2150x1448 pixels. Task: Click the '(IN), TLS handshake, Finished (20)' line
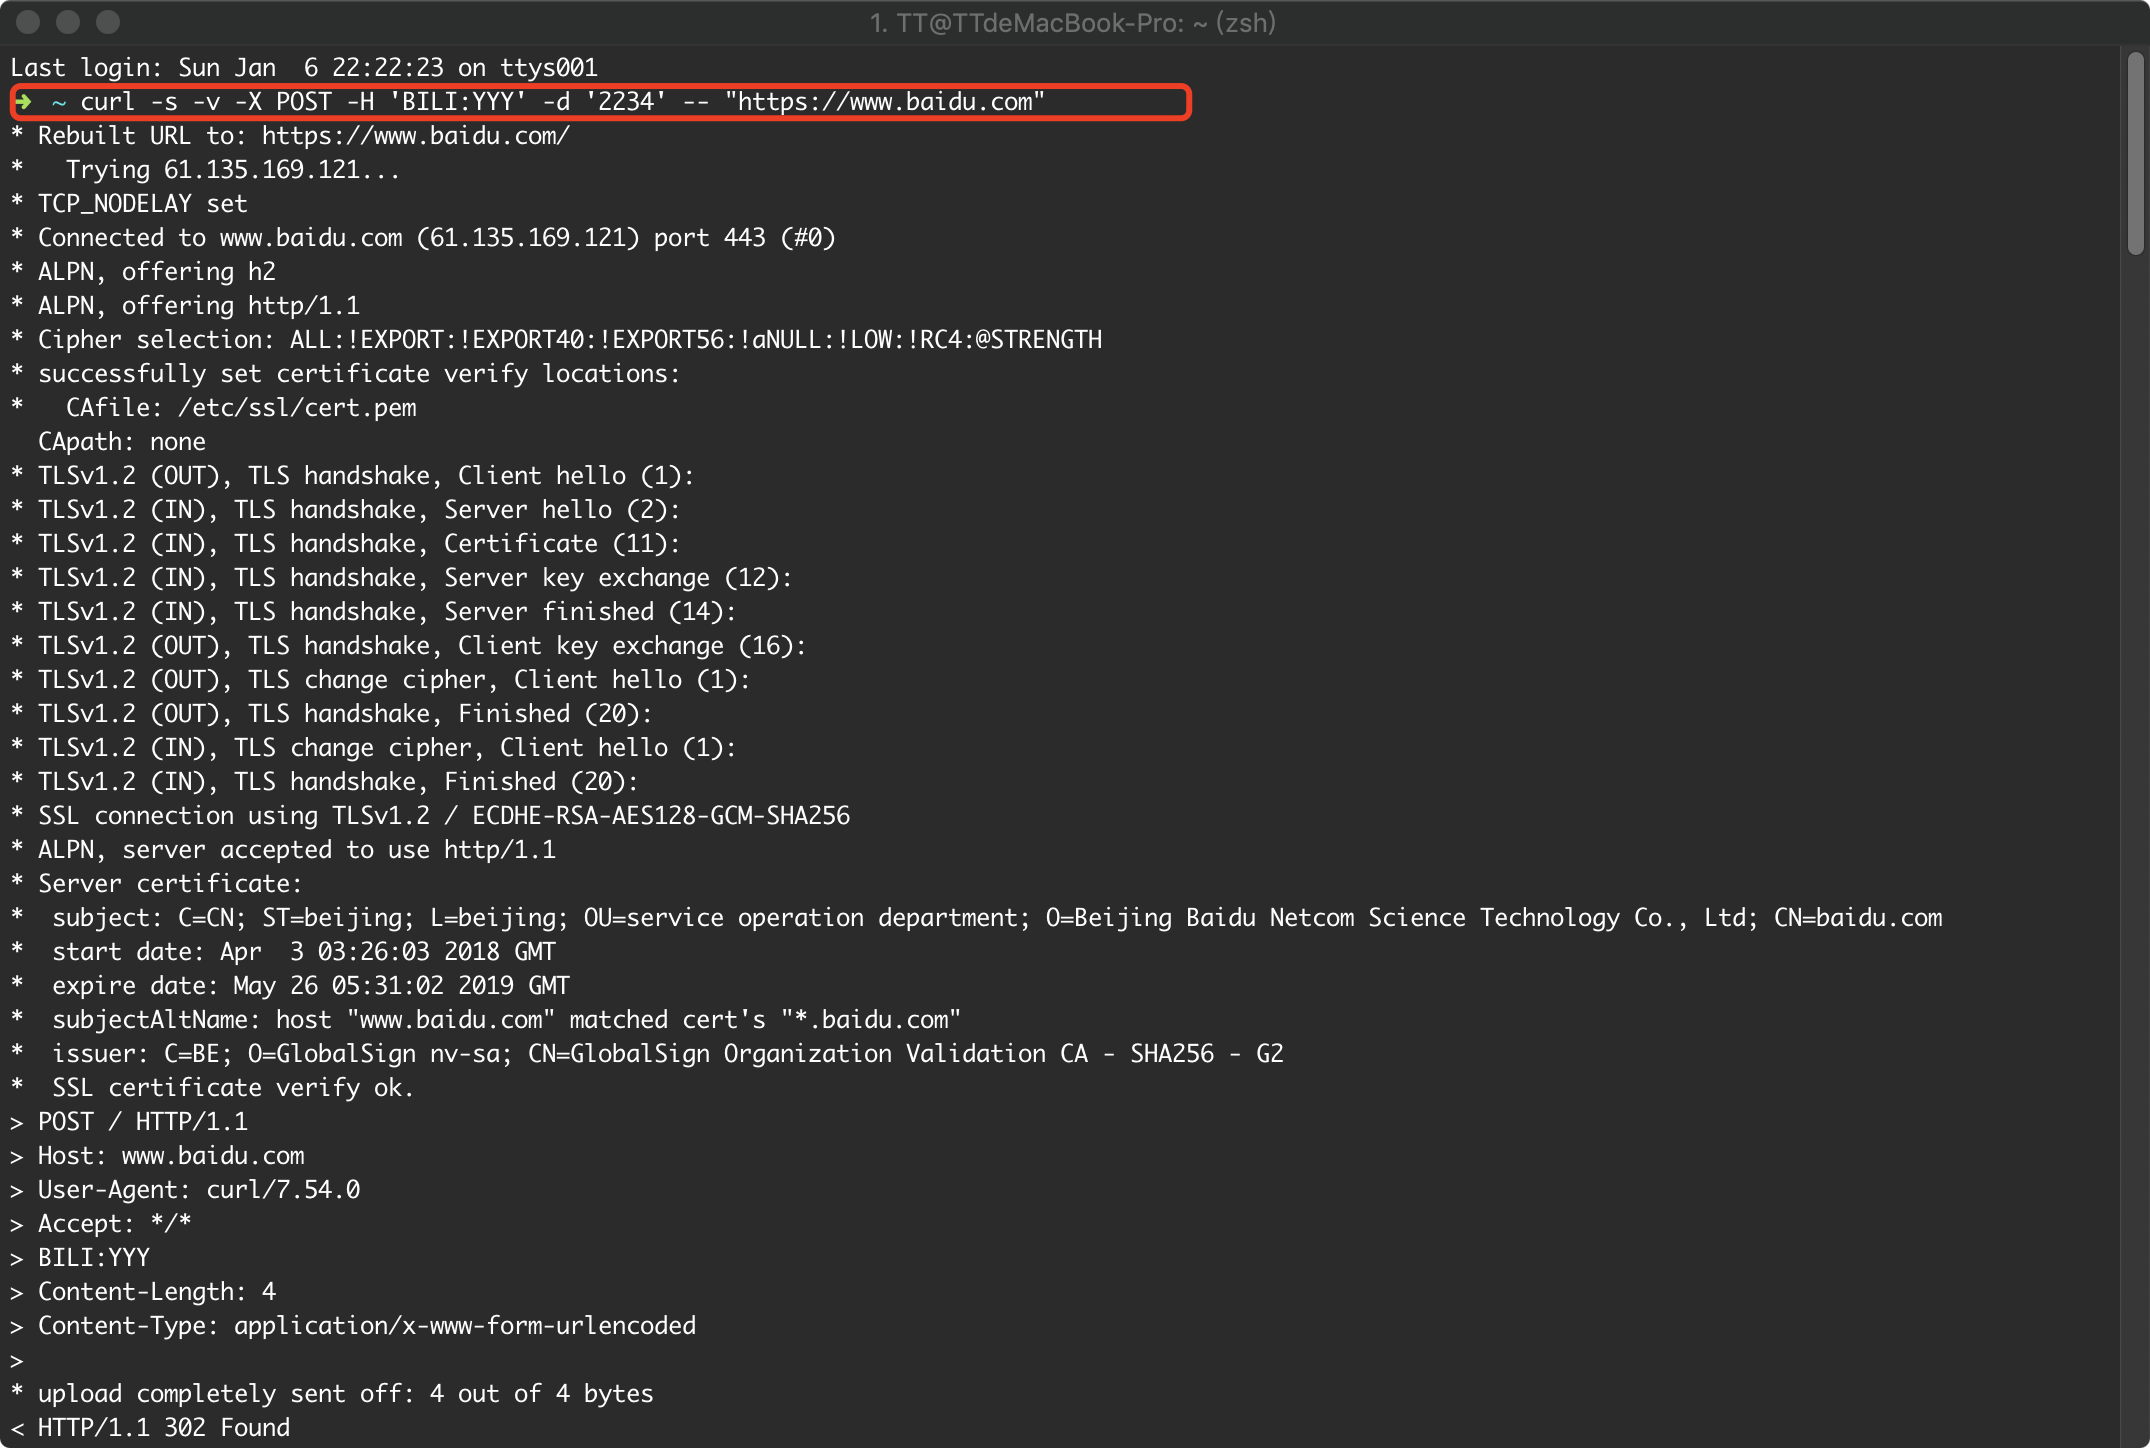pyautogui.click(x=324, y=782)
